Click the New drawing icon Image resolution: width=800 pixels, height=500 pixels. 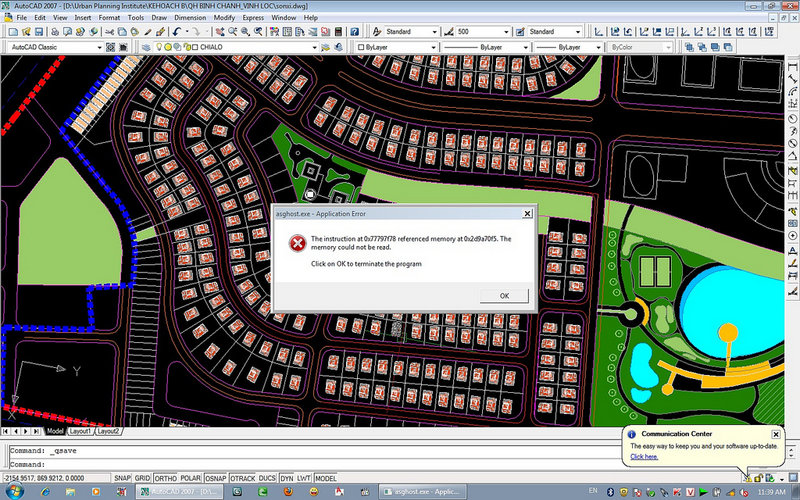pyautogui.click(x=10, y=32)
